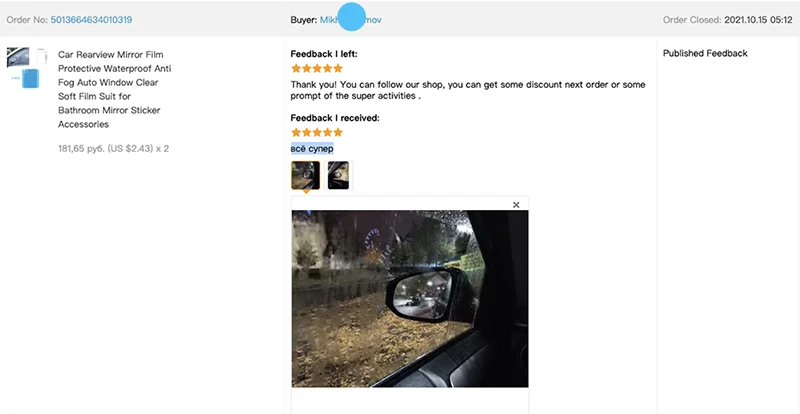Close the enlarged feedback photo
Image resolution: width=800 pixels, height=414 pixels.
tap(516, 205)
